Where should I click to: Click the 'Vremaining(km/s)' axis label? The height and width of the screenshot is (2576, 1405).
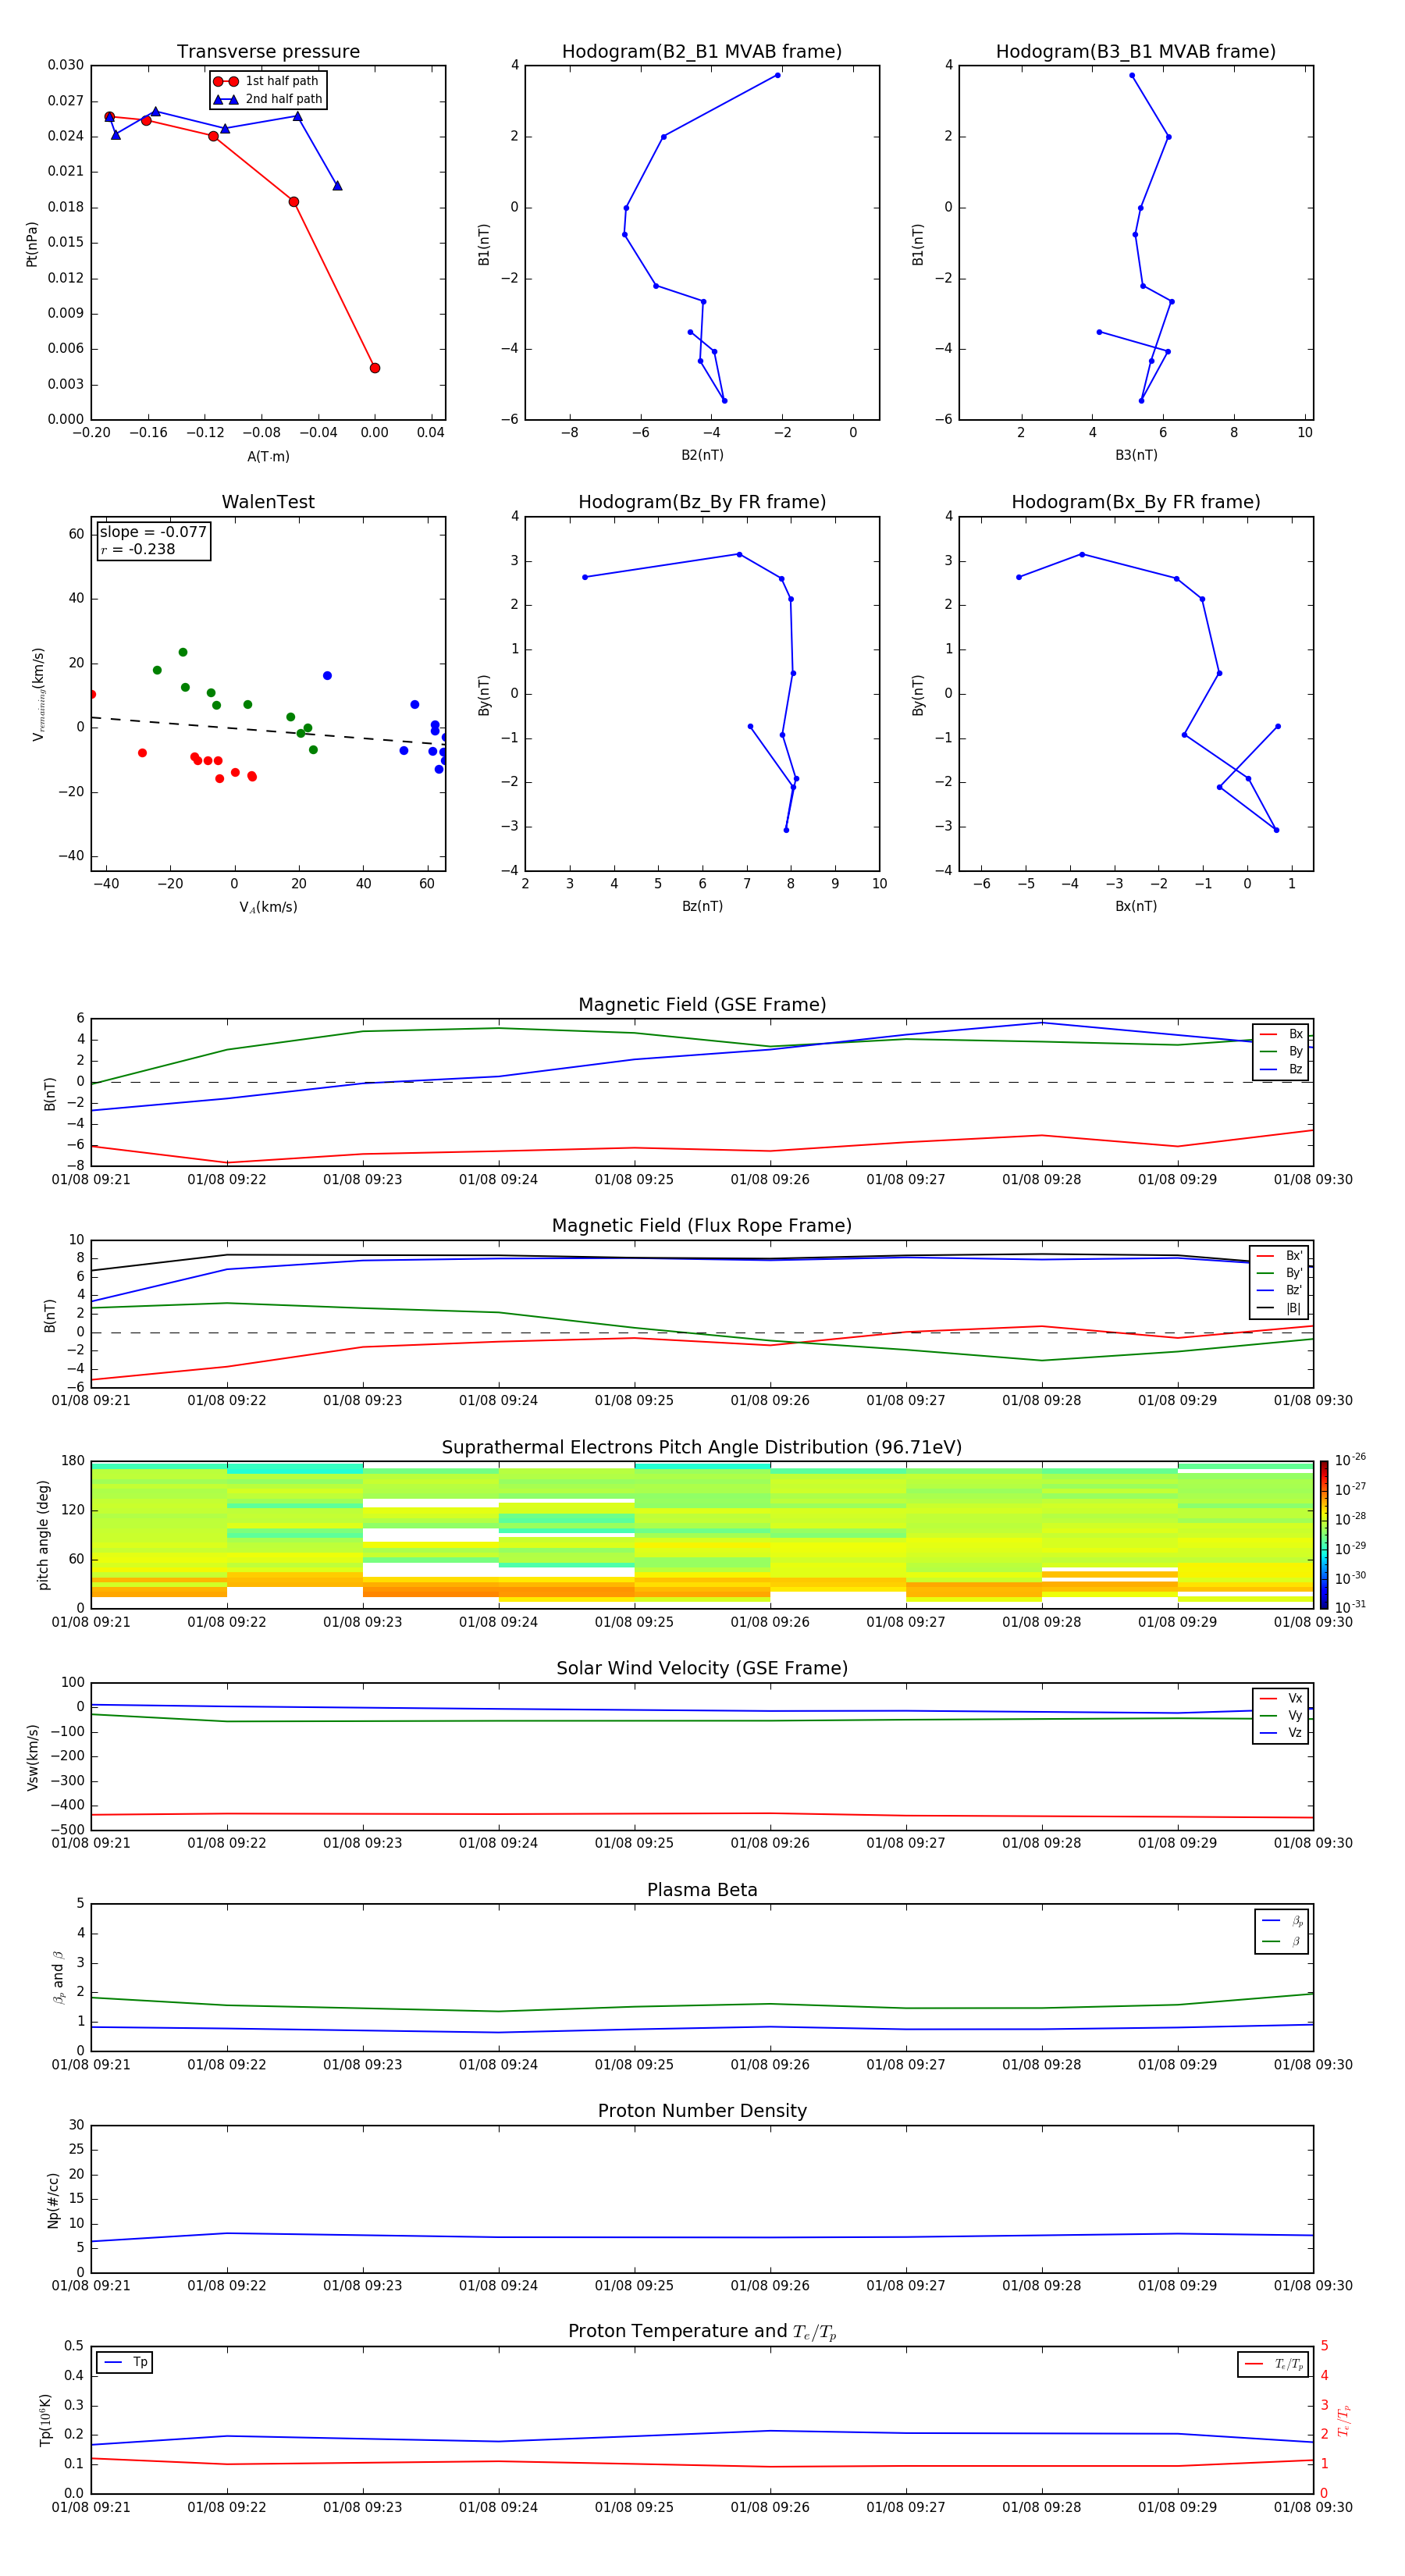(x=38, y=694)
